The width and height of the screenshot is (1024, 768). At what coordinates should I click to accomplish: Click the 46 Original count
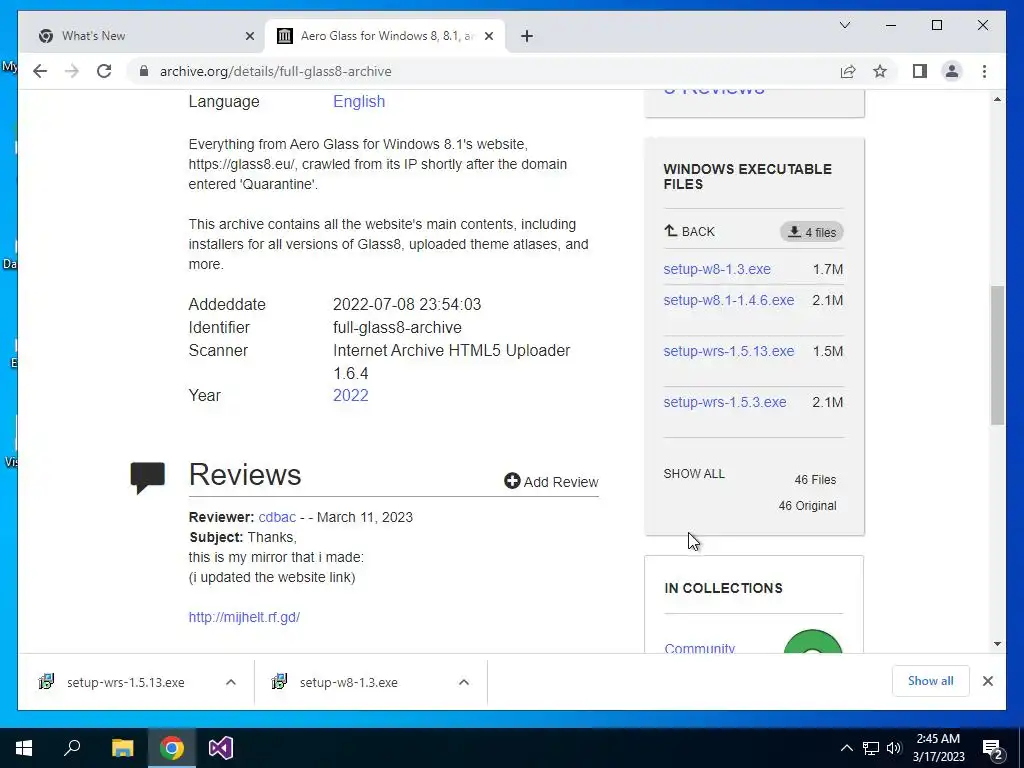coord(807,505)
